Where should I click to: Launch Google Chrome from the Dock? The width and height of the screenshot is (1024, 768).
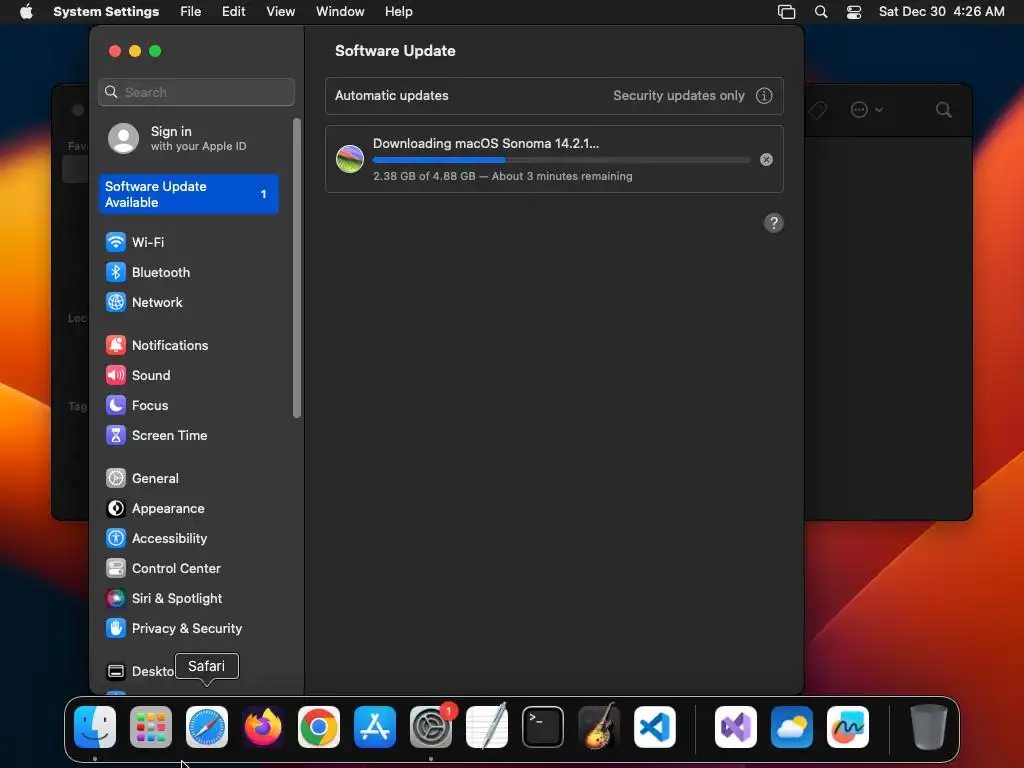(319, 727)
